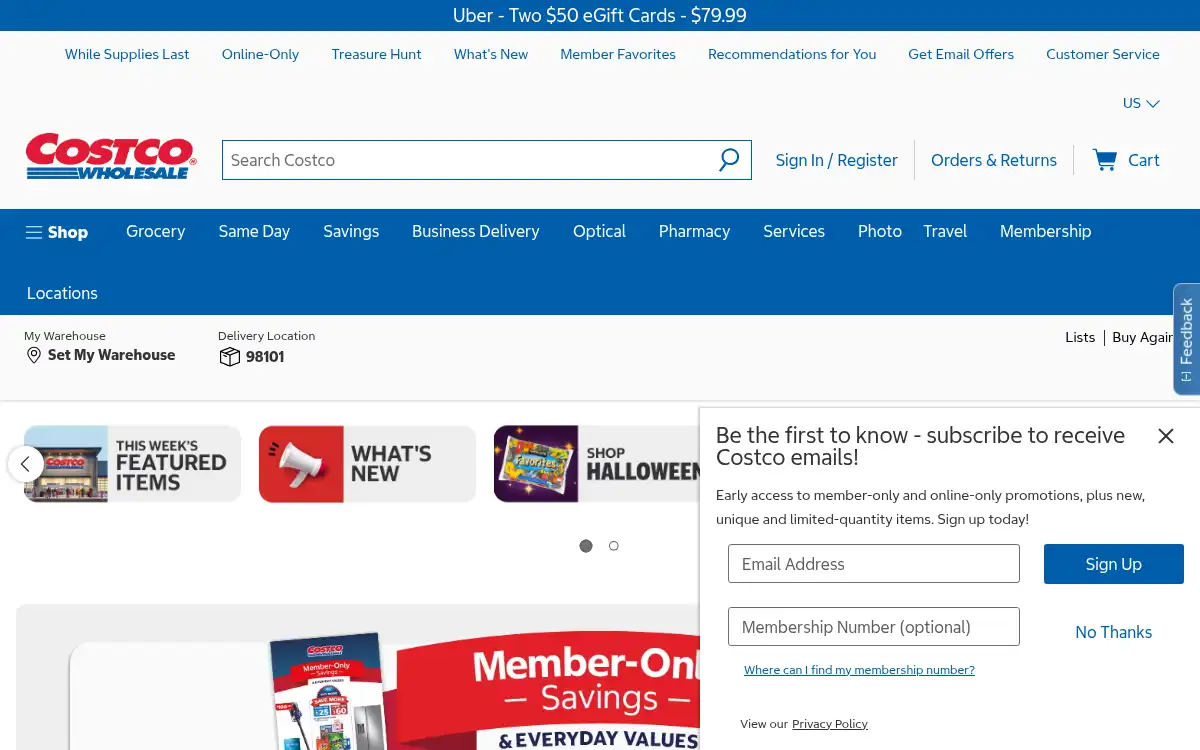The height and width of the screenshot is (750, 1200).
Task: Click the Treasure Hunt link
Action: click(x=377, y=54)
